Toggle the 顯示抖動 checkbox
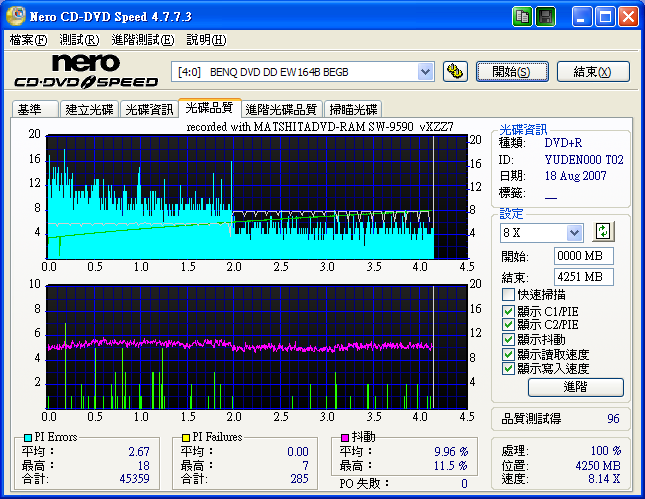Image resolution: width=645 pixels, height=499 pixels. 508,339
